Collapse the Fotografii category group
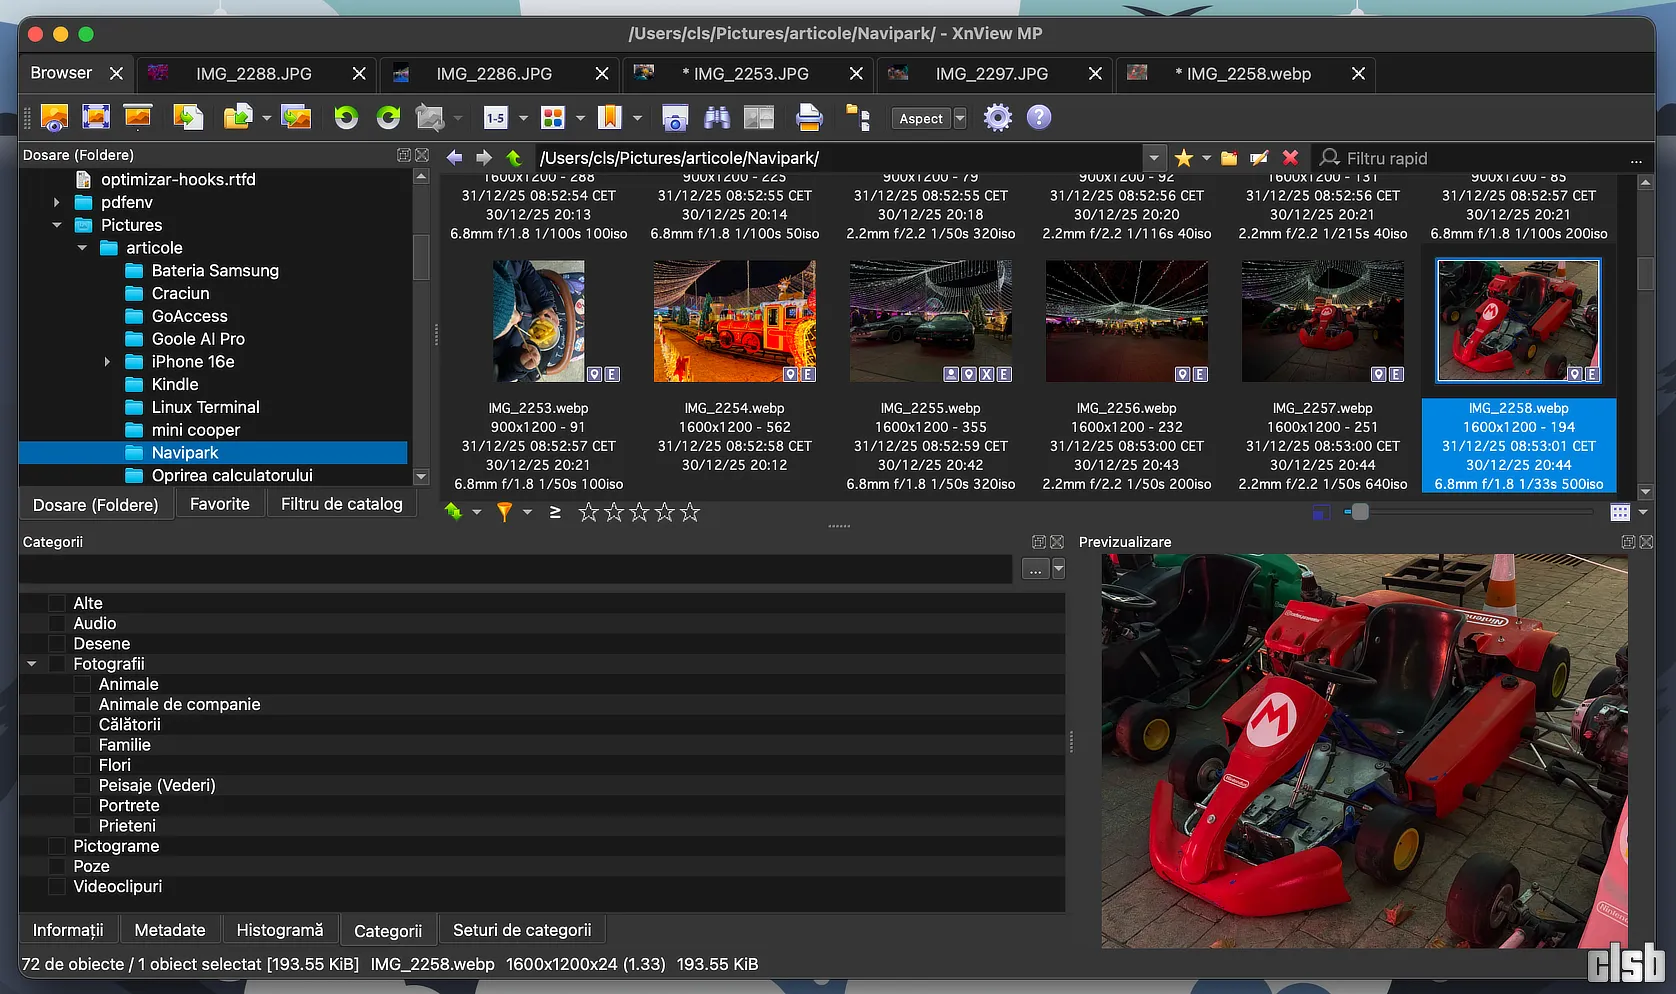Screen dimensions: 1676x994 [x=32, y=664]
